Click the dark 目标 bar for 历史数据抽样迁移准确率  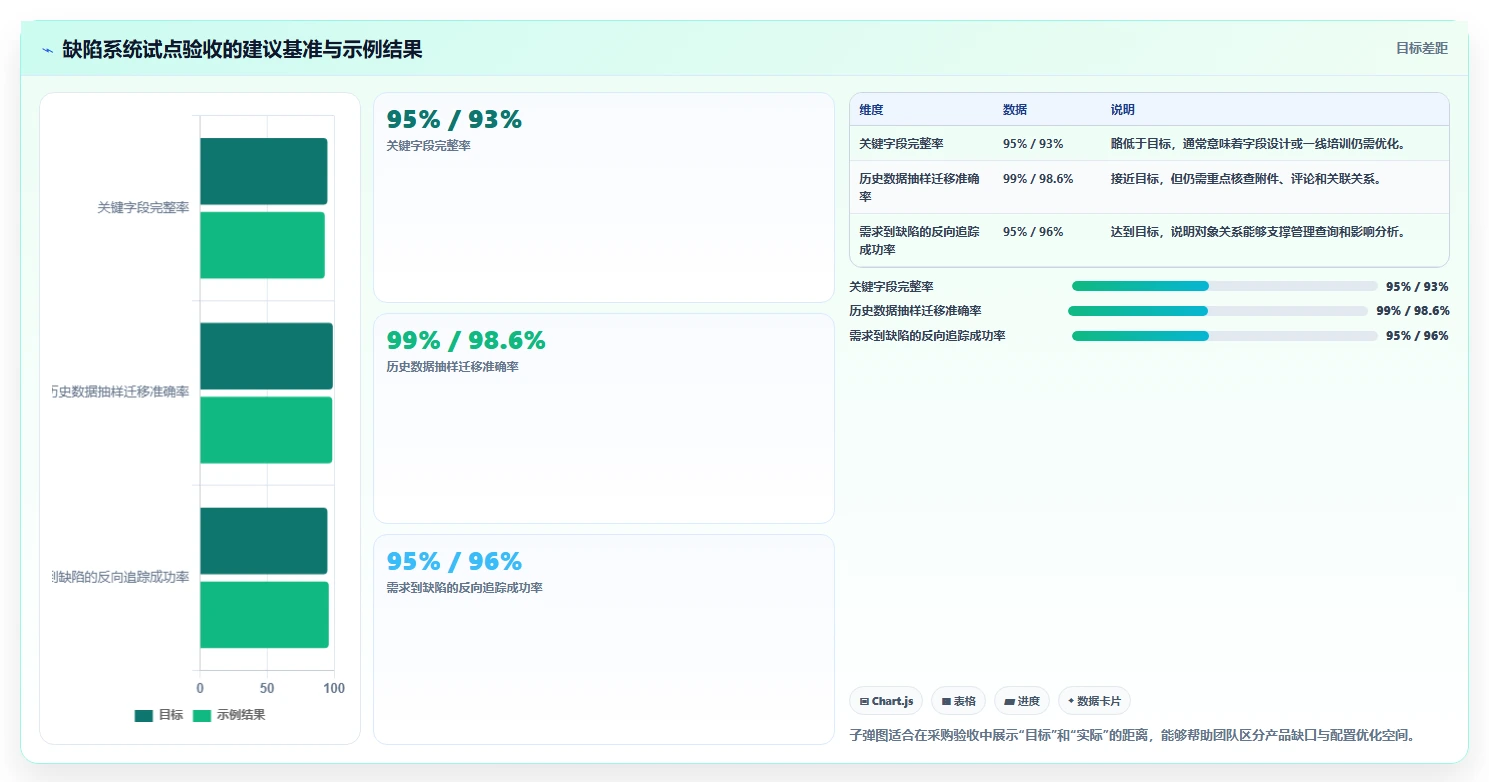point(266,356)
